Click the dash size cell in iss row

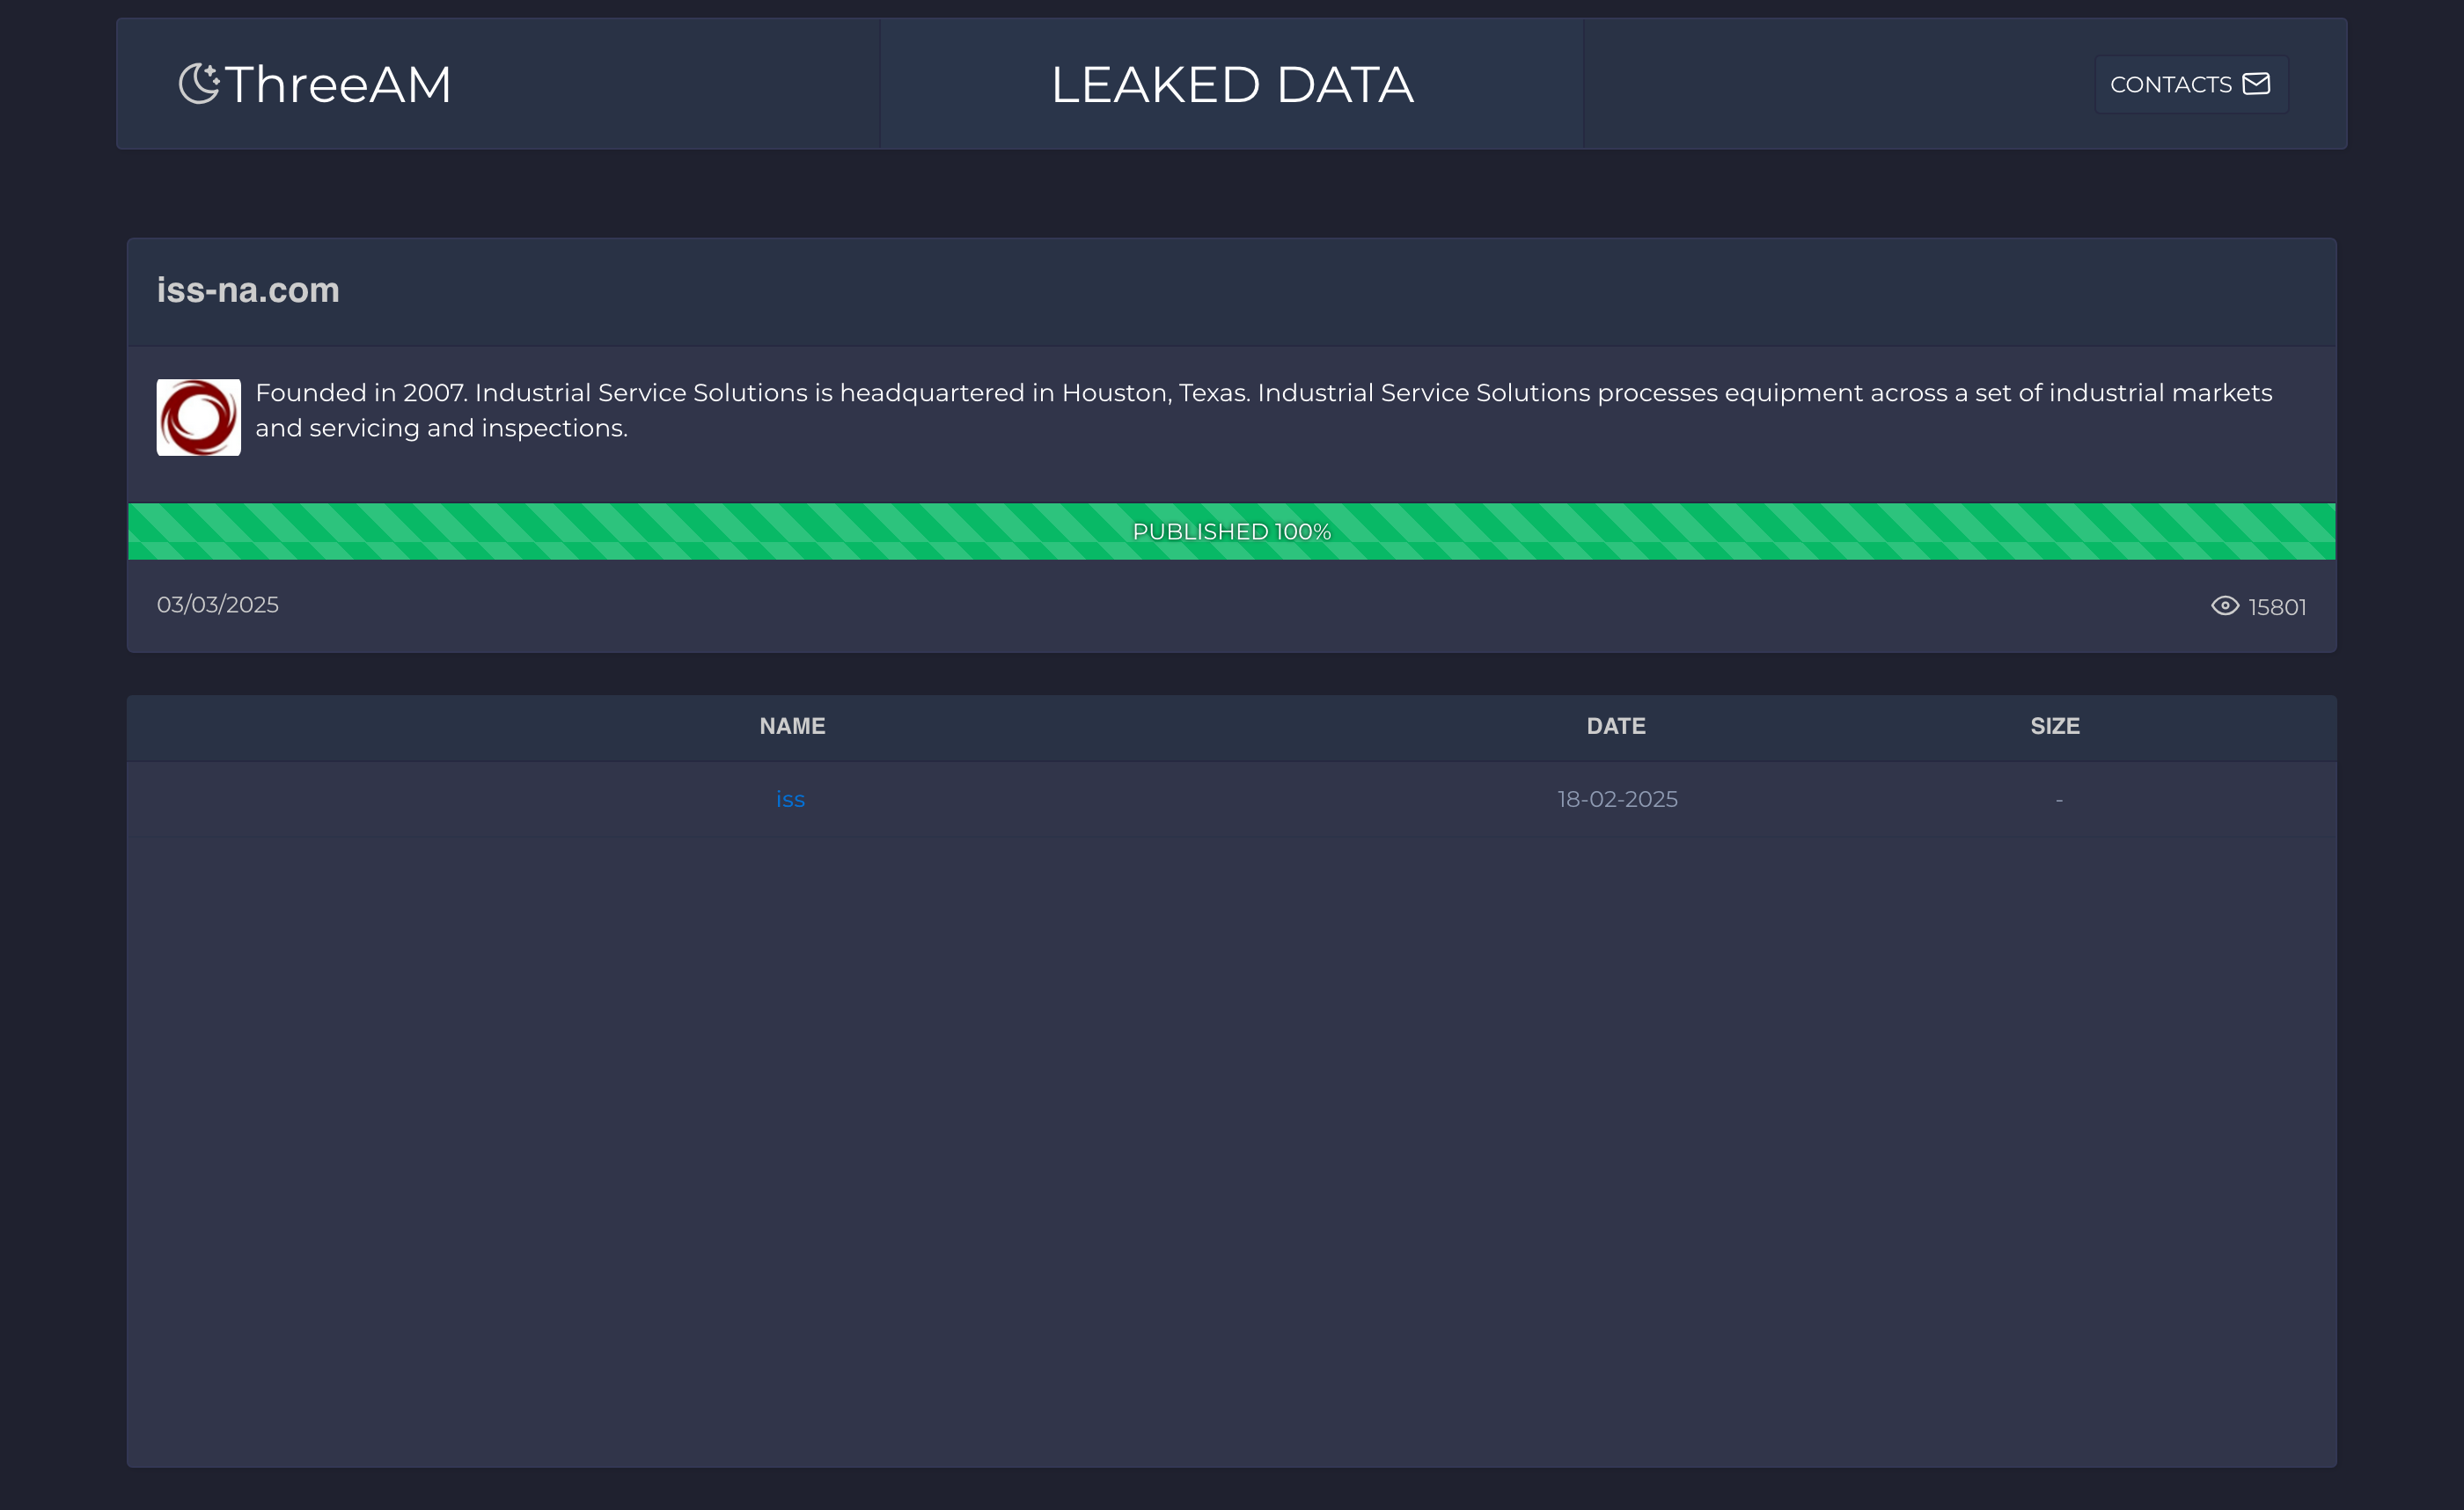pyautogui.click(x=2059, y=799)
